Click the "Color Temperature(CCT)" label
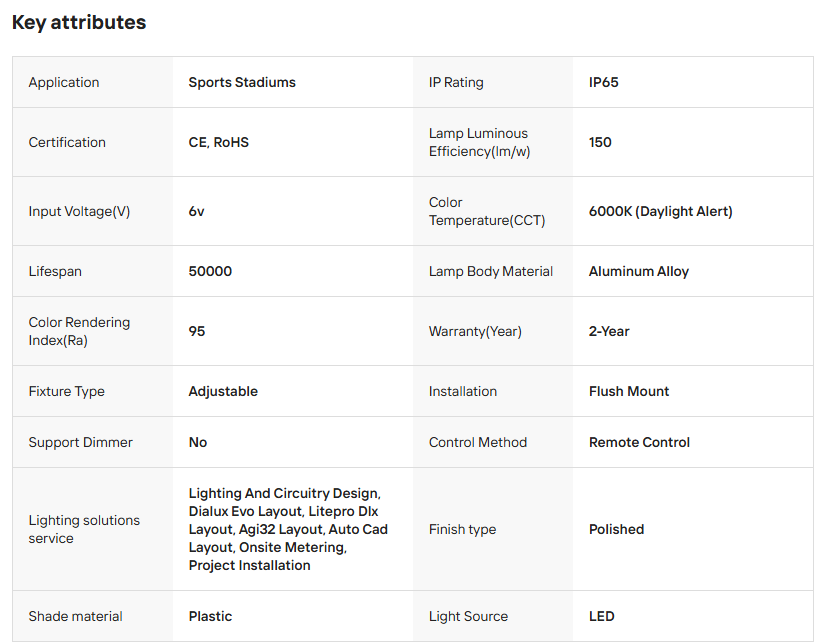 pyautogui.click(x=487, y=211)
